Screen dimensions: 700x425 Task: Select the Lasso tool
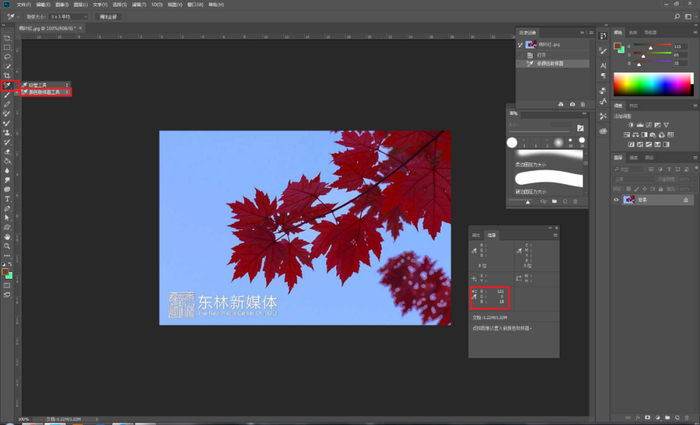7,56
